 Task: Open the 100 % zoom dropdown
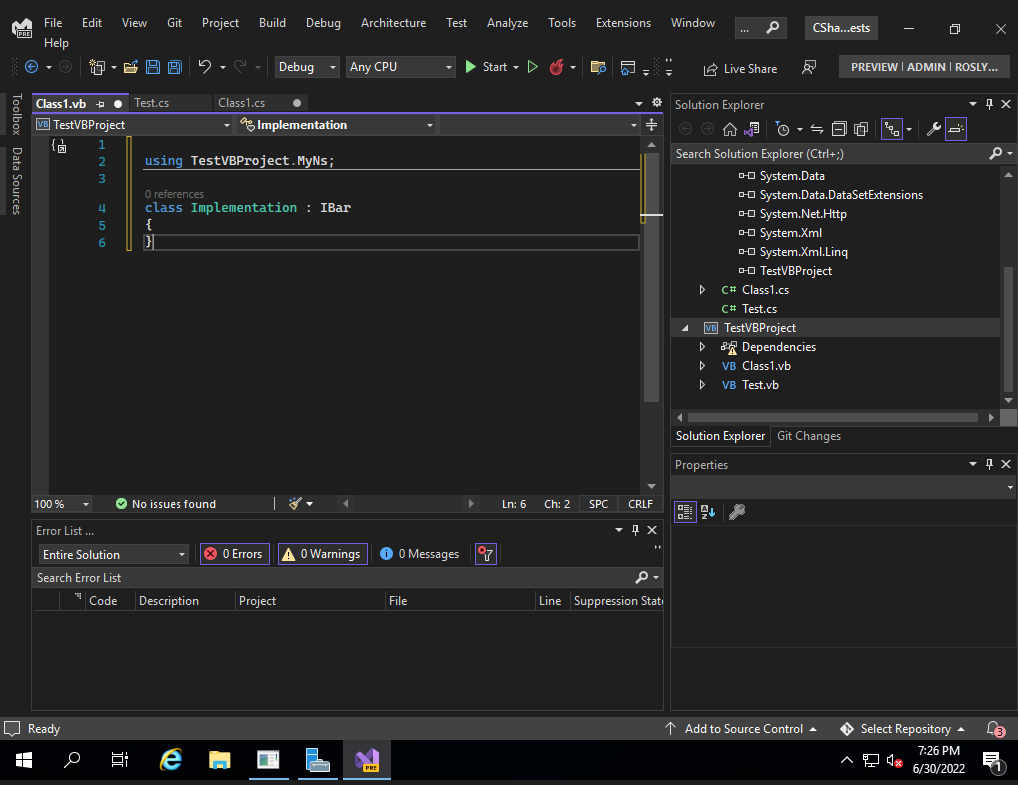pos(62,504)
